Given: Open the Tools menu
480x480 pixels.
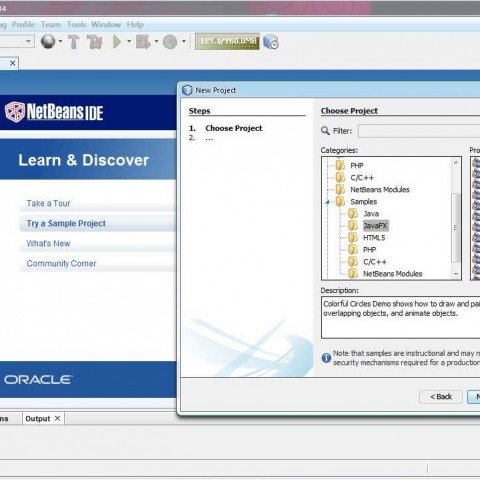Looking at the screenshot, I should [76, 25].
